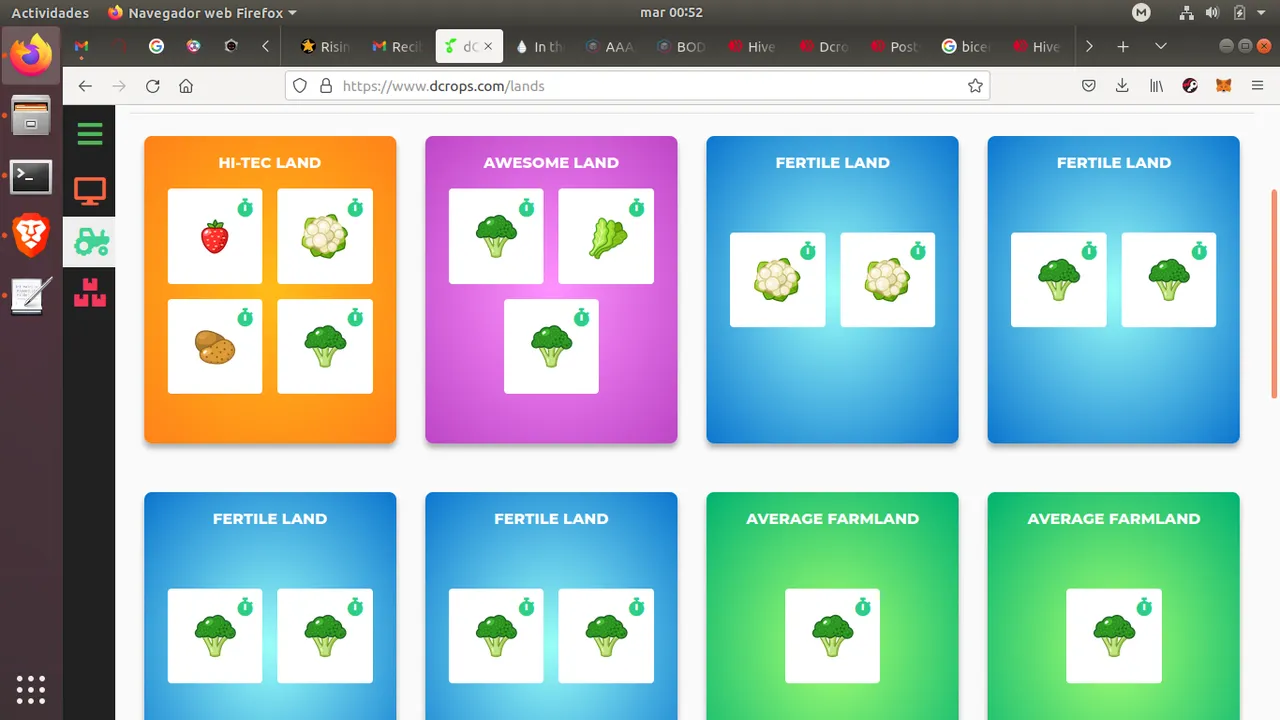This screenshot has width=1280, height=720.
Task: Open the pink crates inventory icon
Action: pyautogui.click(x=90, y=293)
